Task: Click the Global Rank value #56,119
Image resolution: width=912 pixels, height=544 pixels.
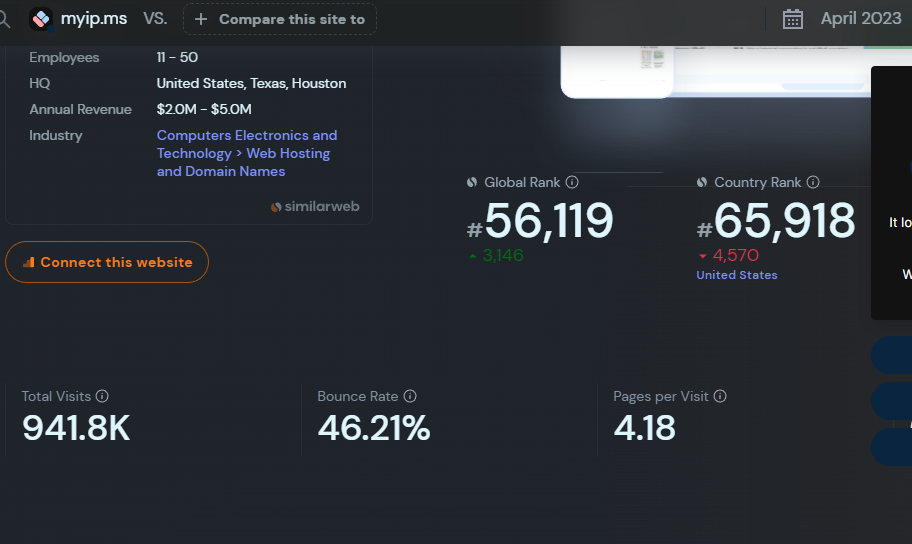Action: tap(540, 221)
